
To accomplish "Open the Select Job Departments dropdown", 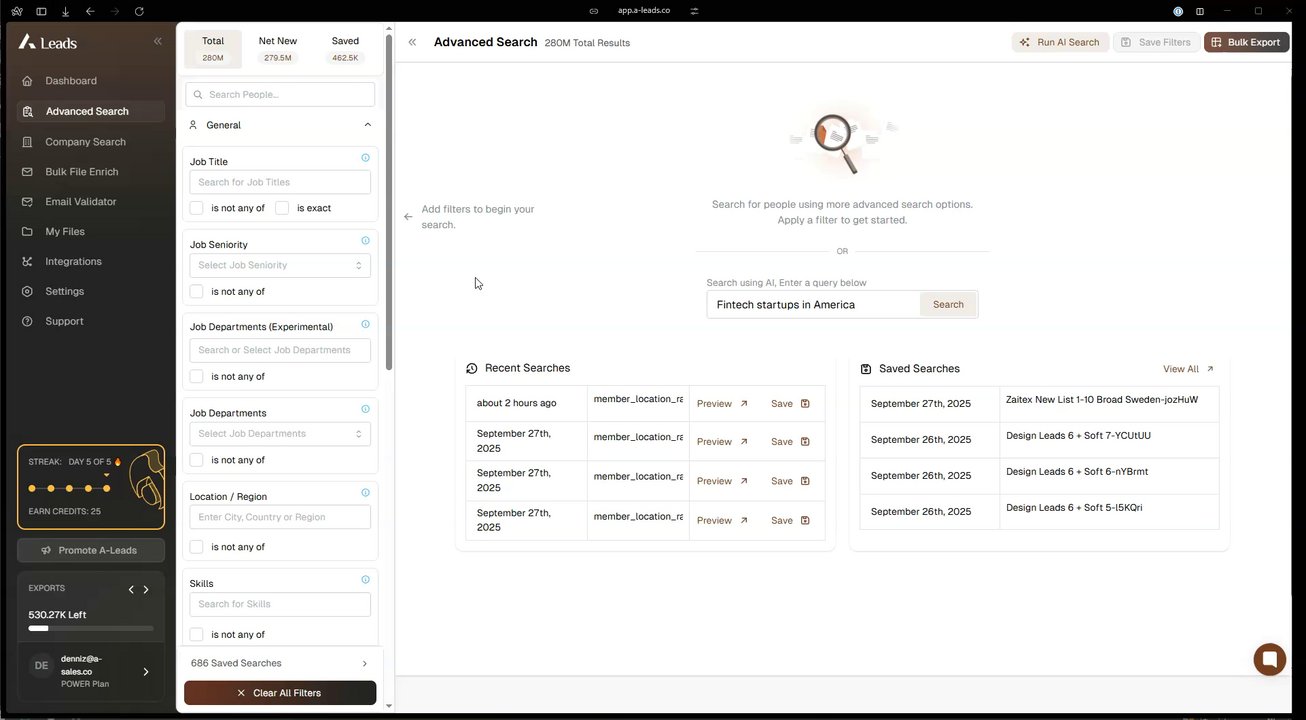I will pos(280,434).
